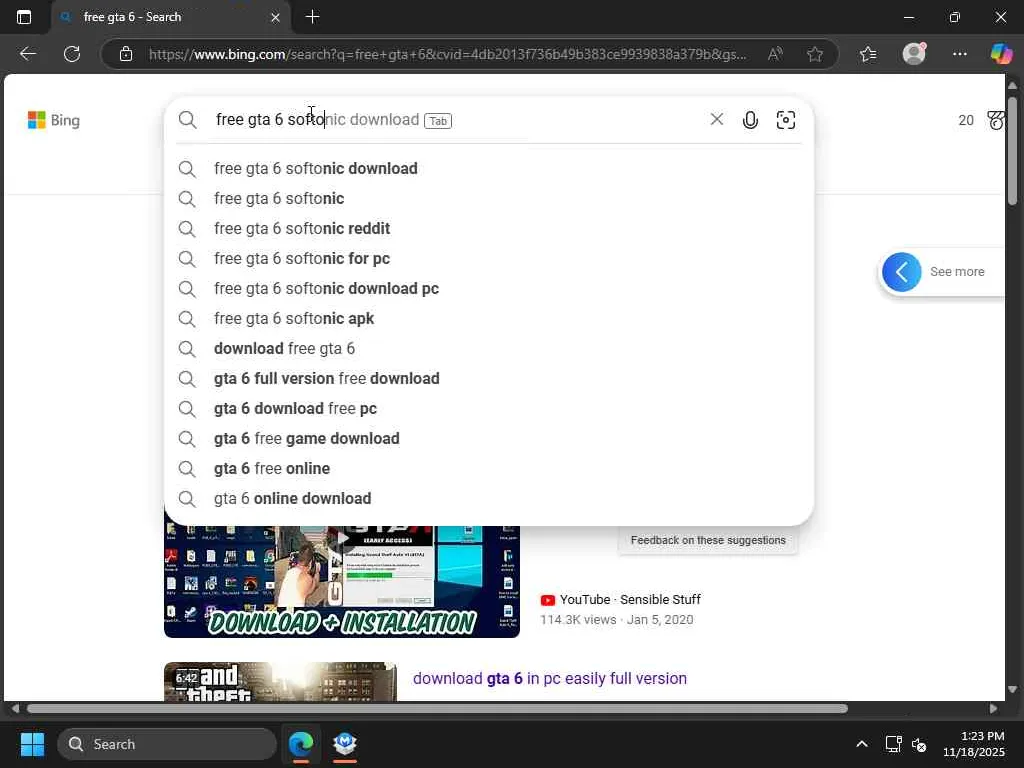View site information lock icon
Viewport: 1024px width, 768px height.
(126, 54)
